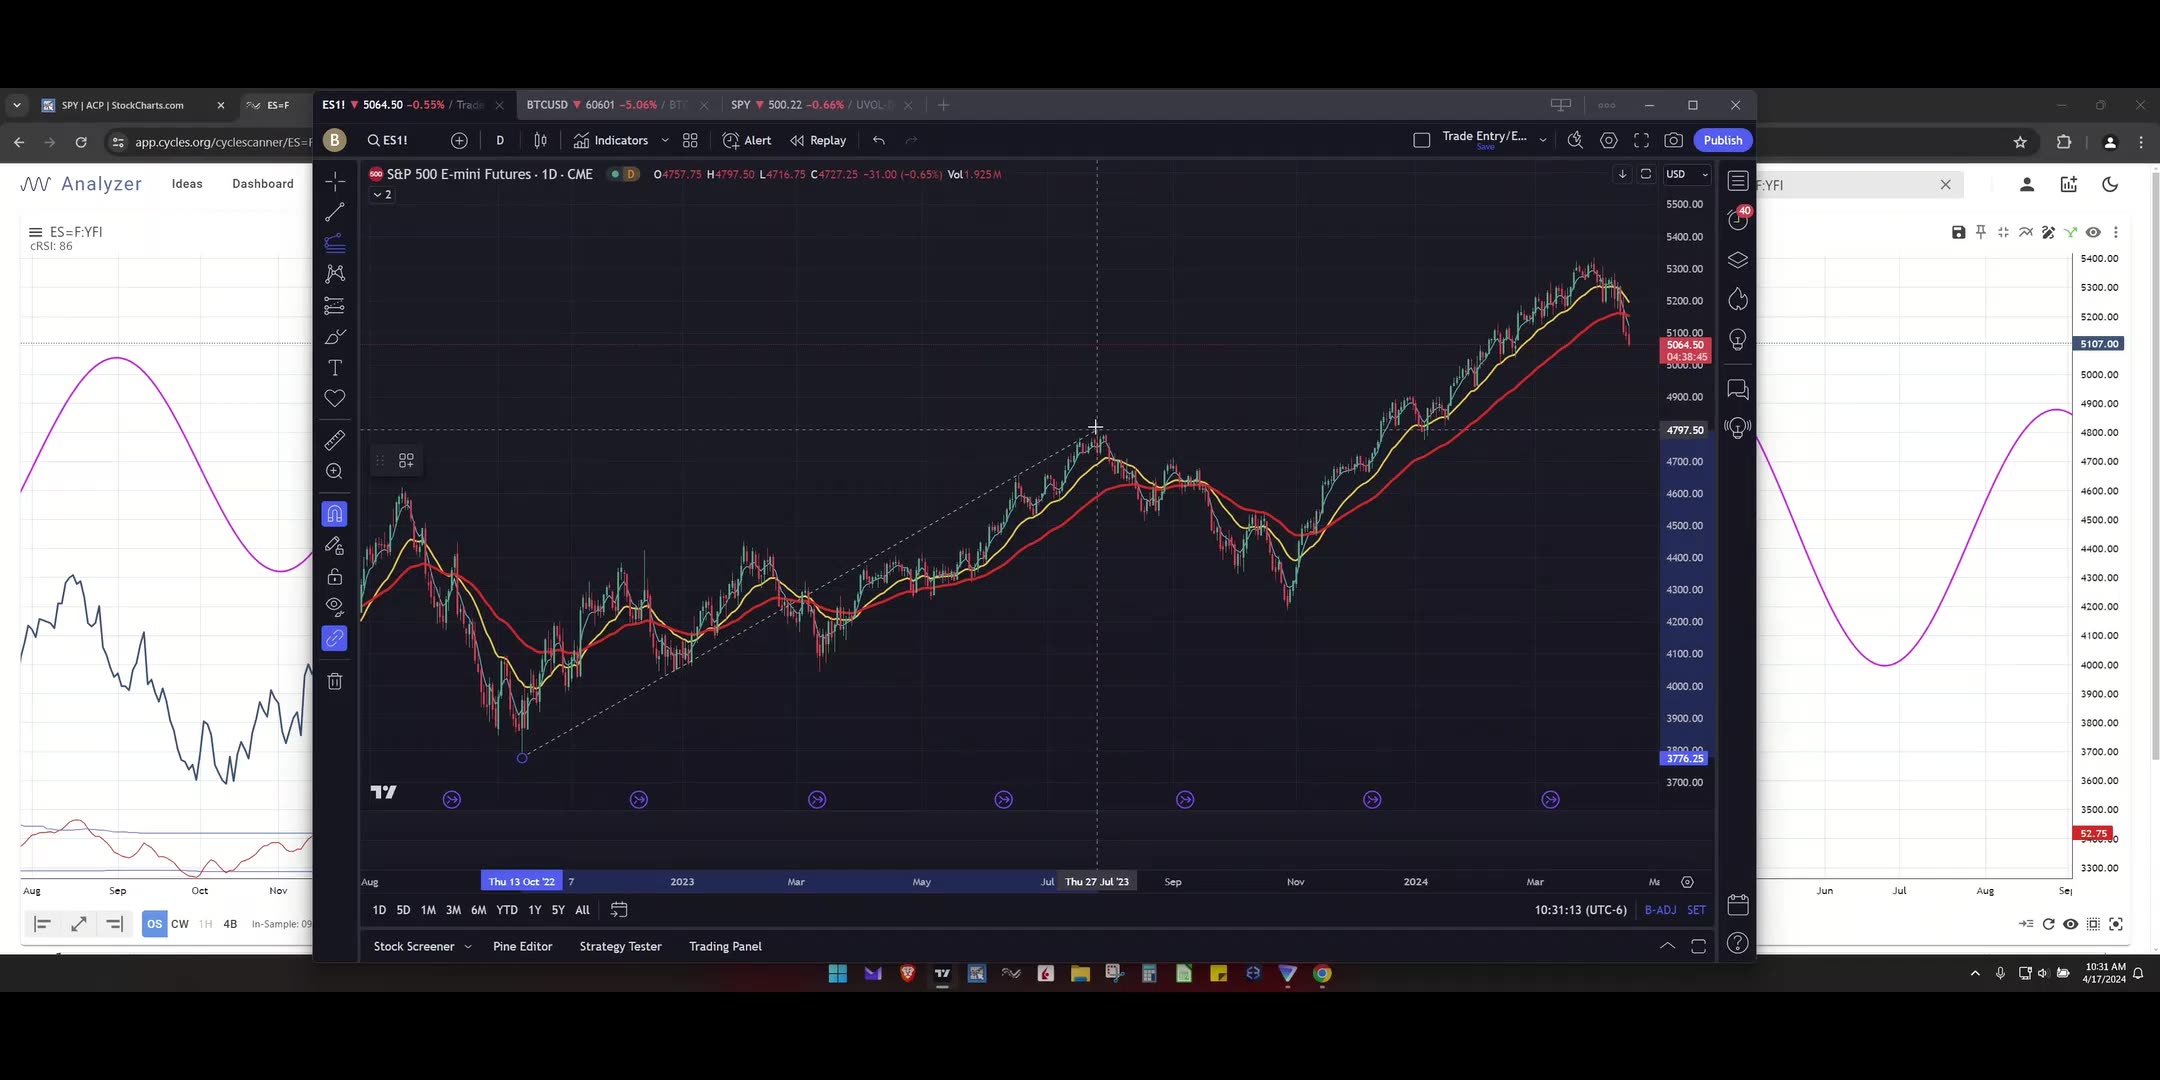Start Replay mode
The width and height of the screenshot is (2160, 1080).
click(817, 140)
